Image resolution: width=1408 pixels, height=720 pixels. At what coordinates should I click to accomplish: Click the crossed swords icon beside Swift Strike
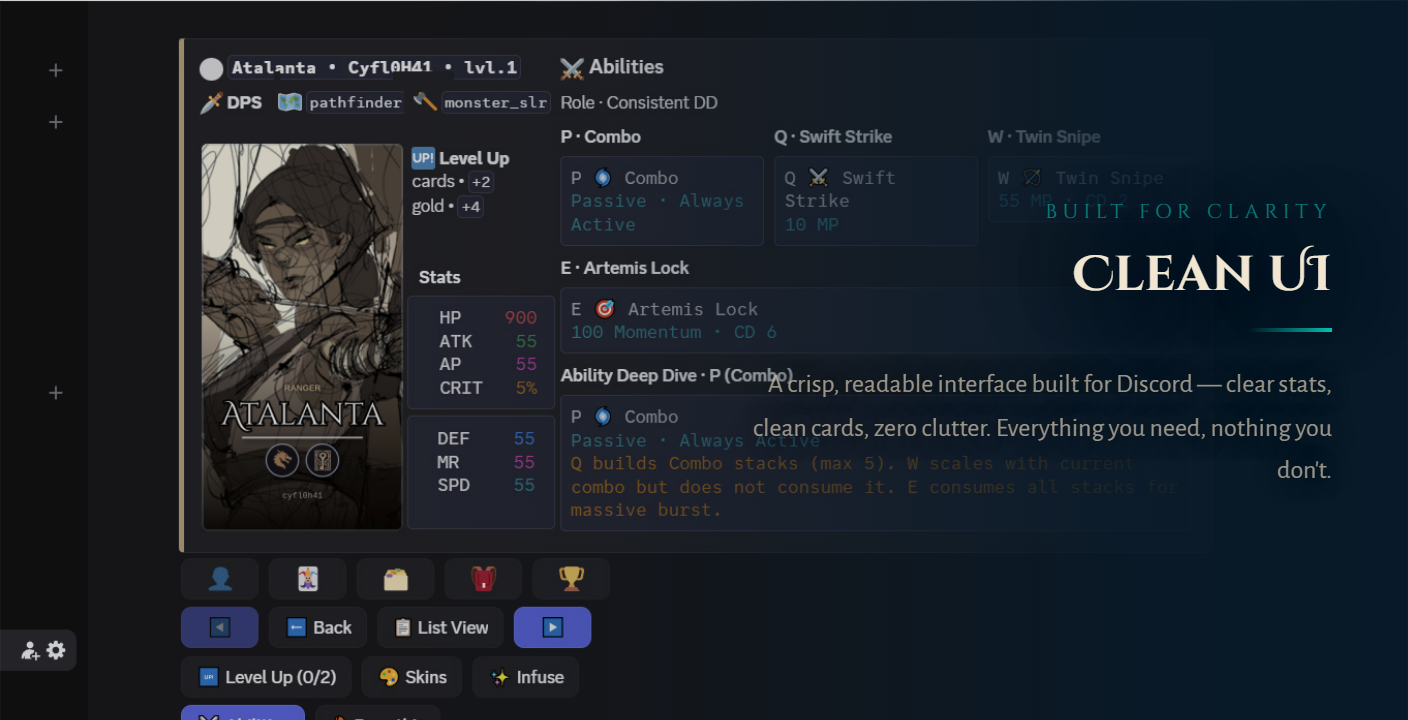tap(819, 178)
